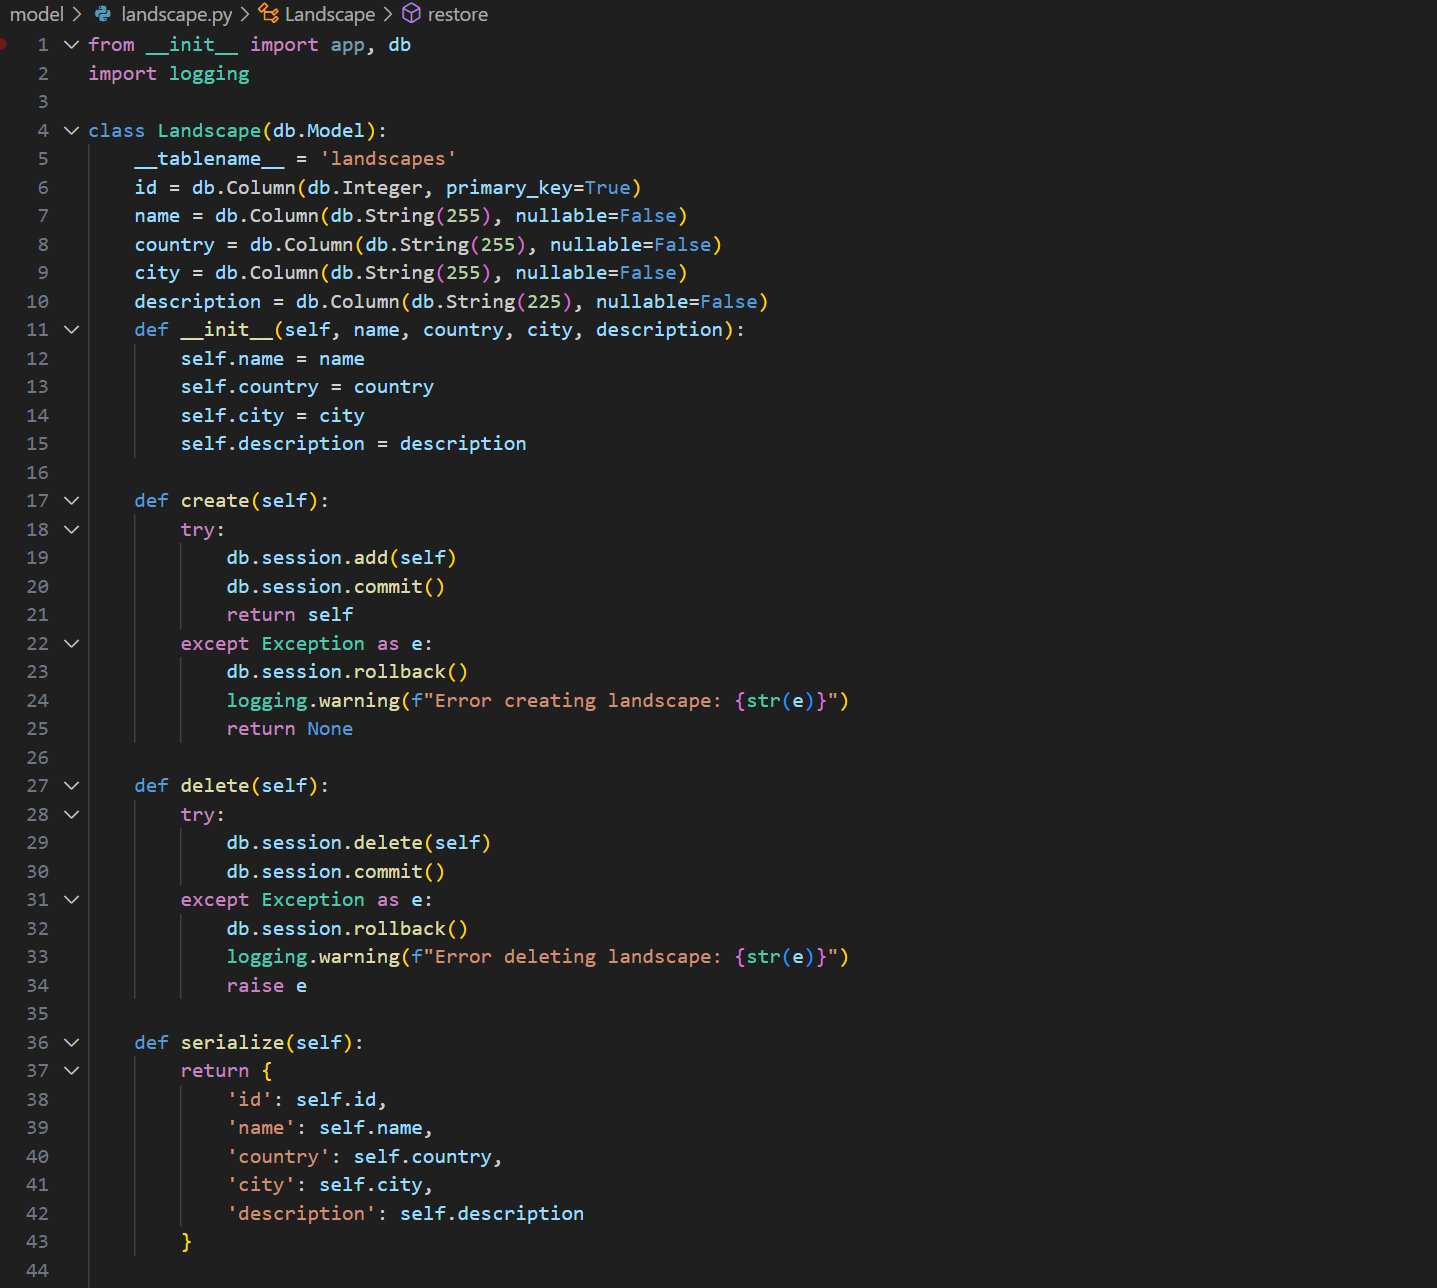This screenshot has width=1437, height=1288.
Task: Click the 'model' breadcrumb segment
Action: coord(37,14)
